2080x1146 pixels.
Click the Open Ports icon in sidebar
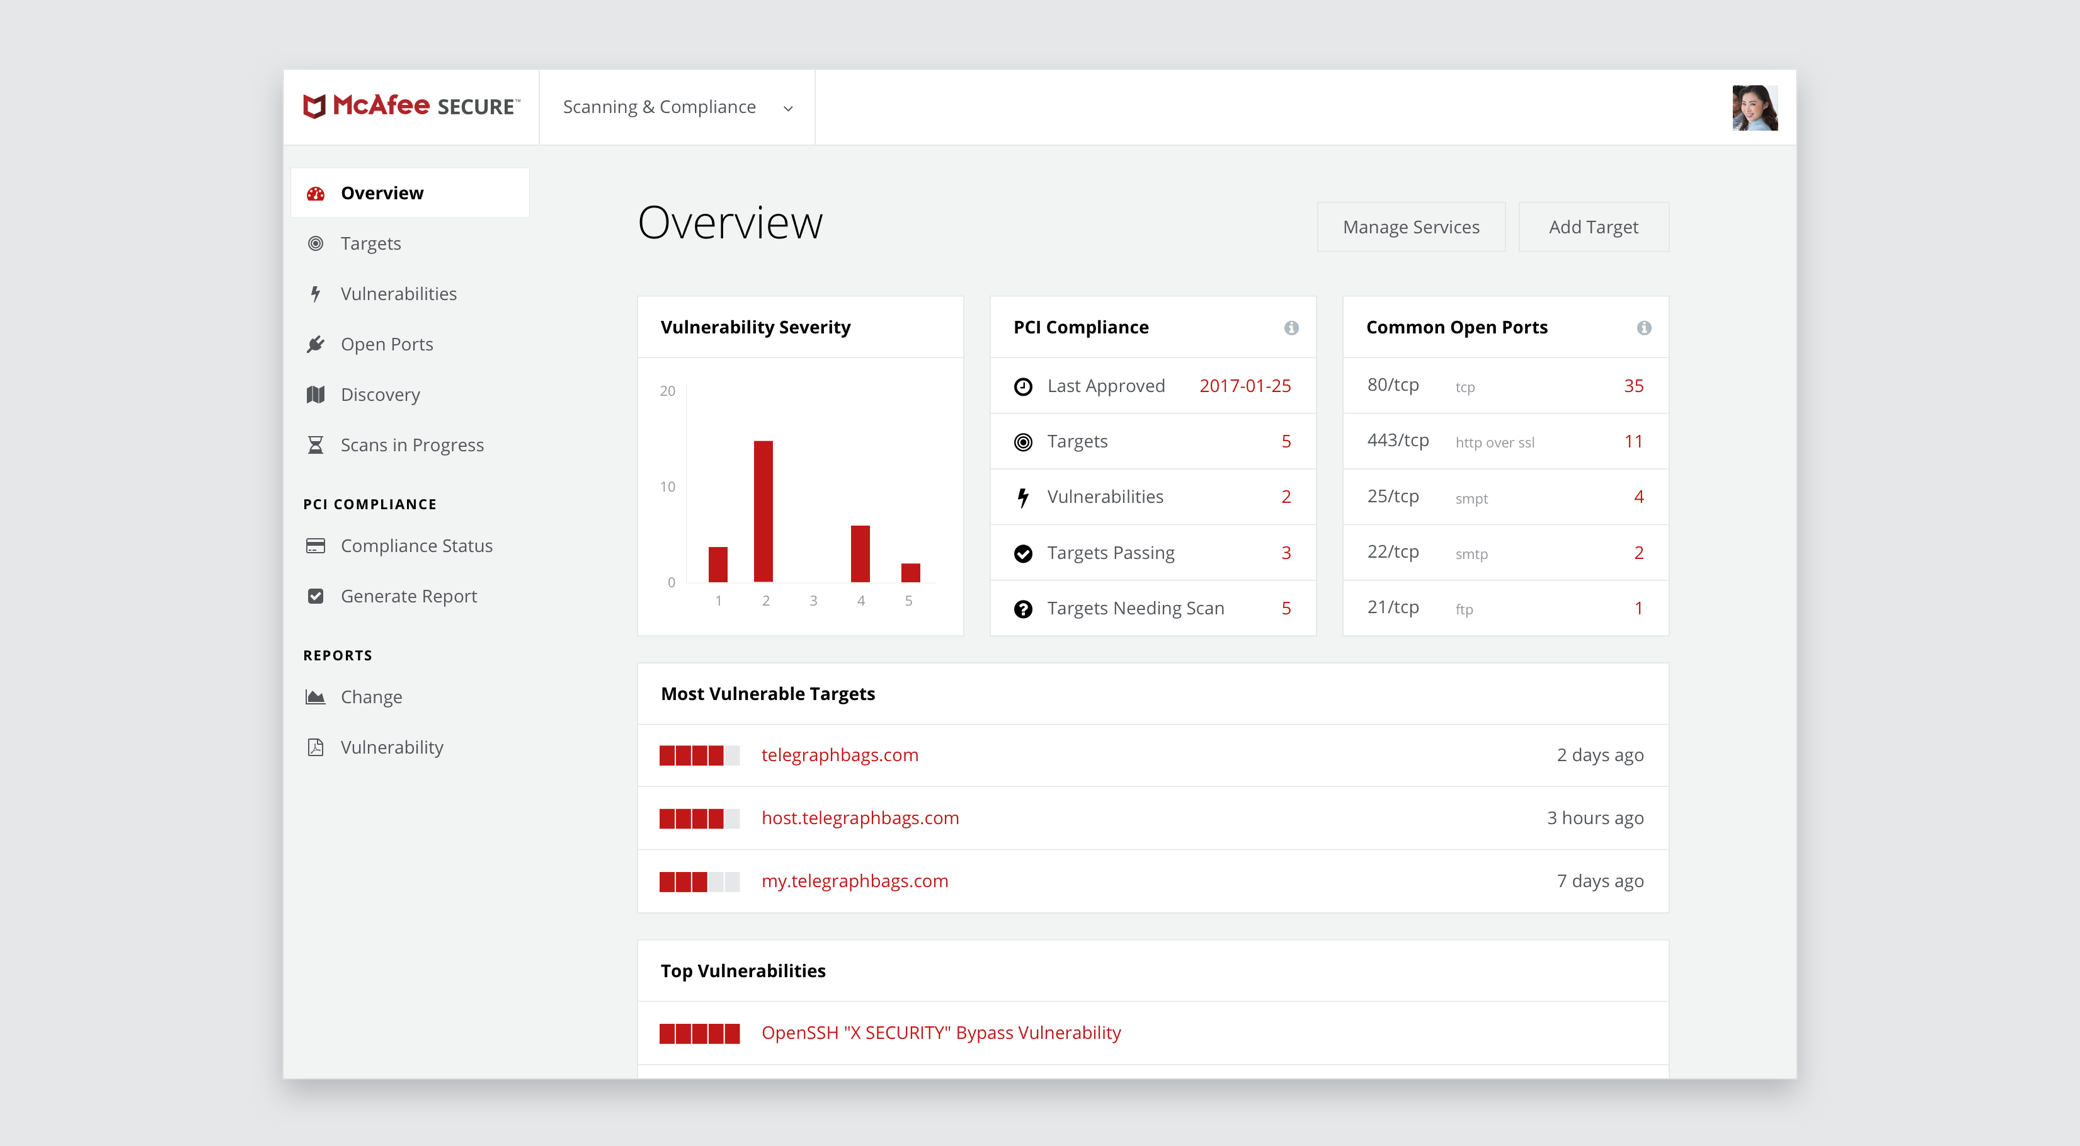click(x=315, y=344)
